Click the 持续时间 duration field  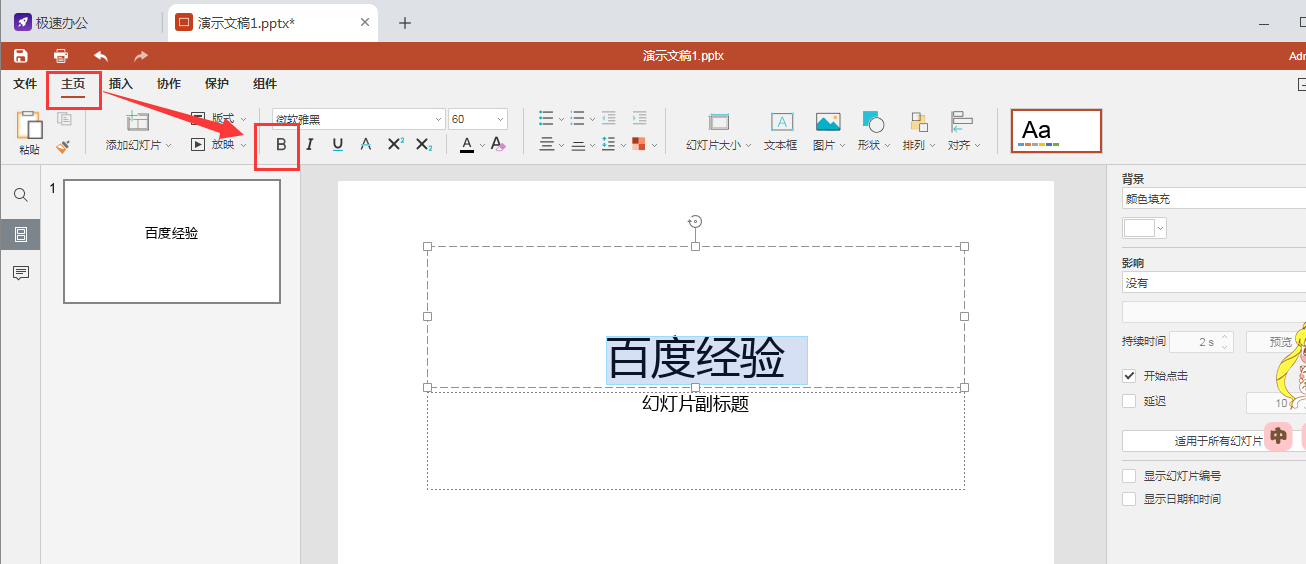click(1201, 342)
